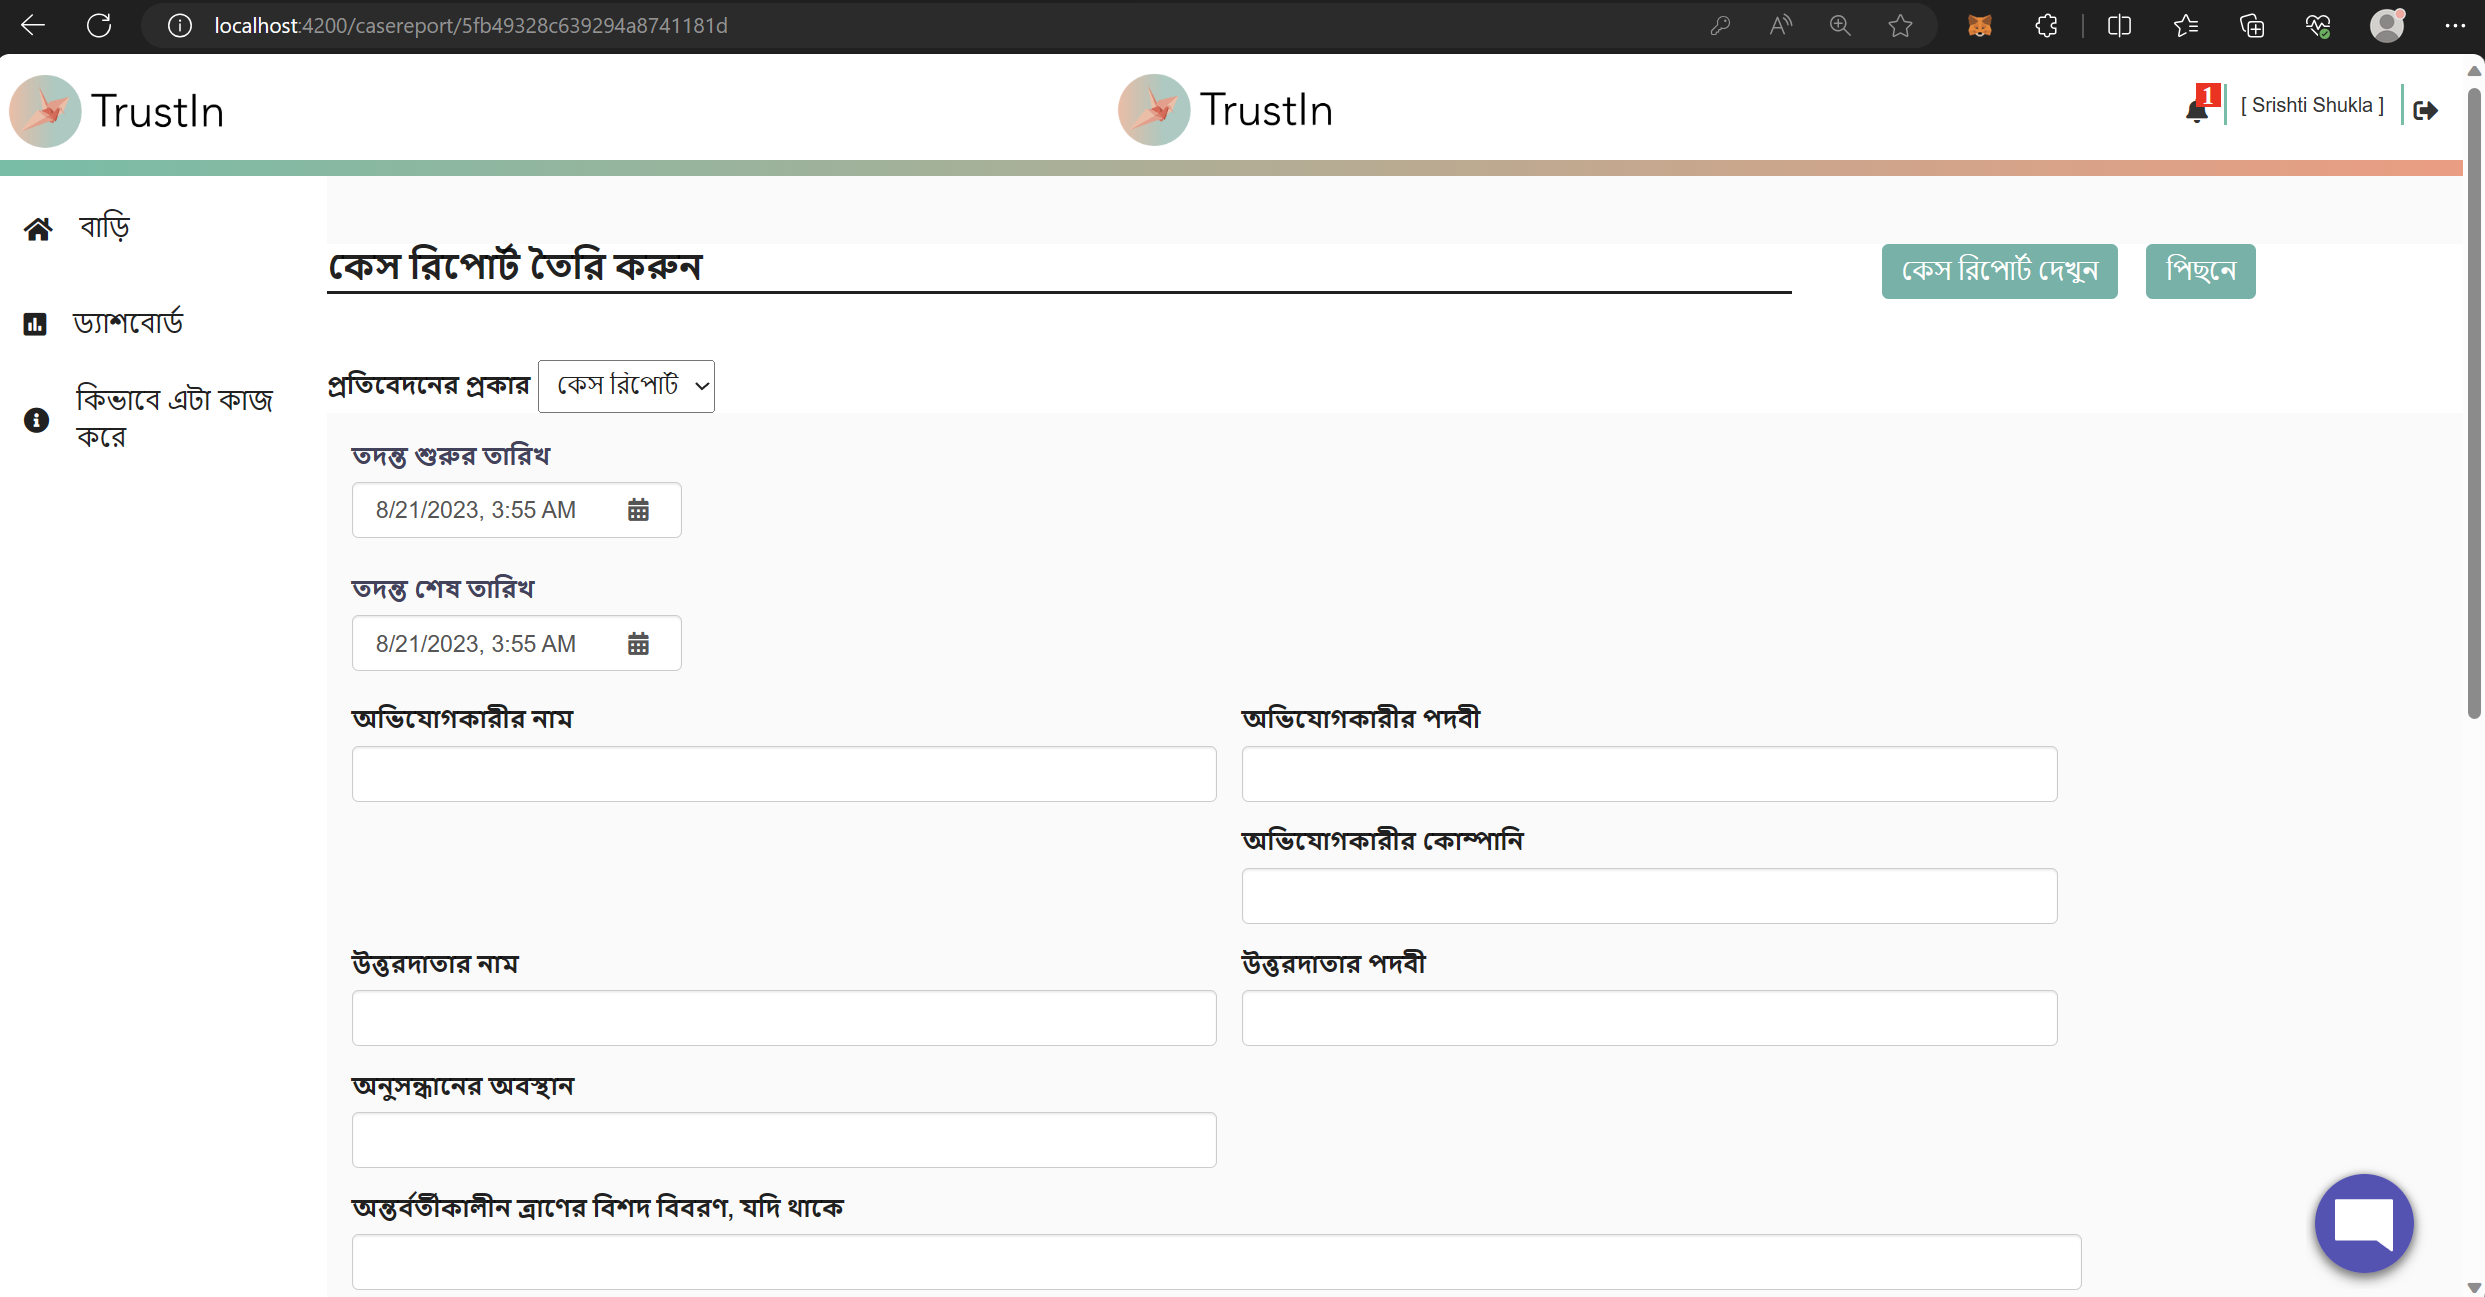Open the calendar picker for তদন্ত শেষ তারিখ
Screen dimensions: 2485x1297
point(639,643)
